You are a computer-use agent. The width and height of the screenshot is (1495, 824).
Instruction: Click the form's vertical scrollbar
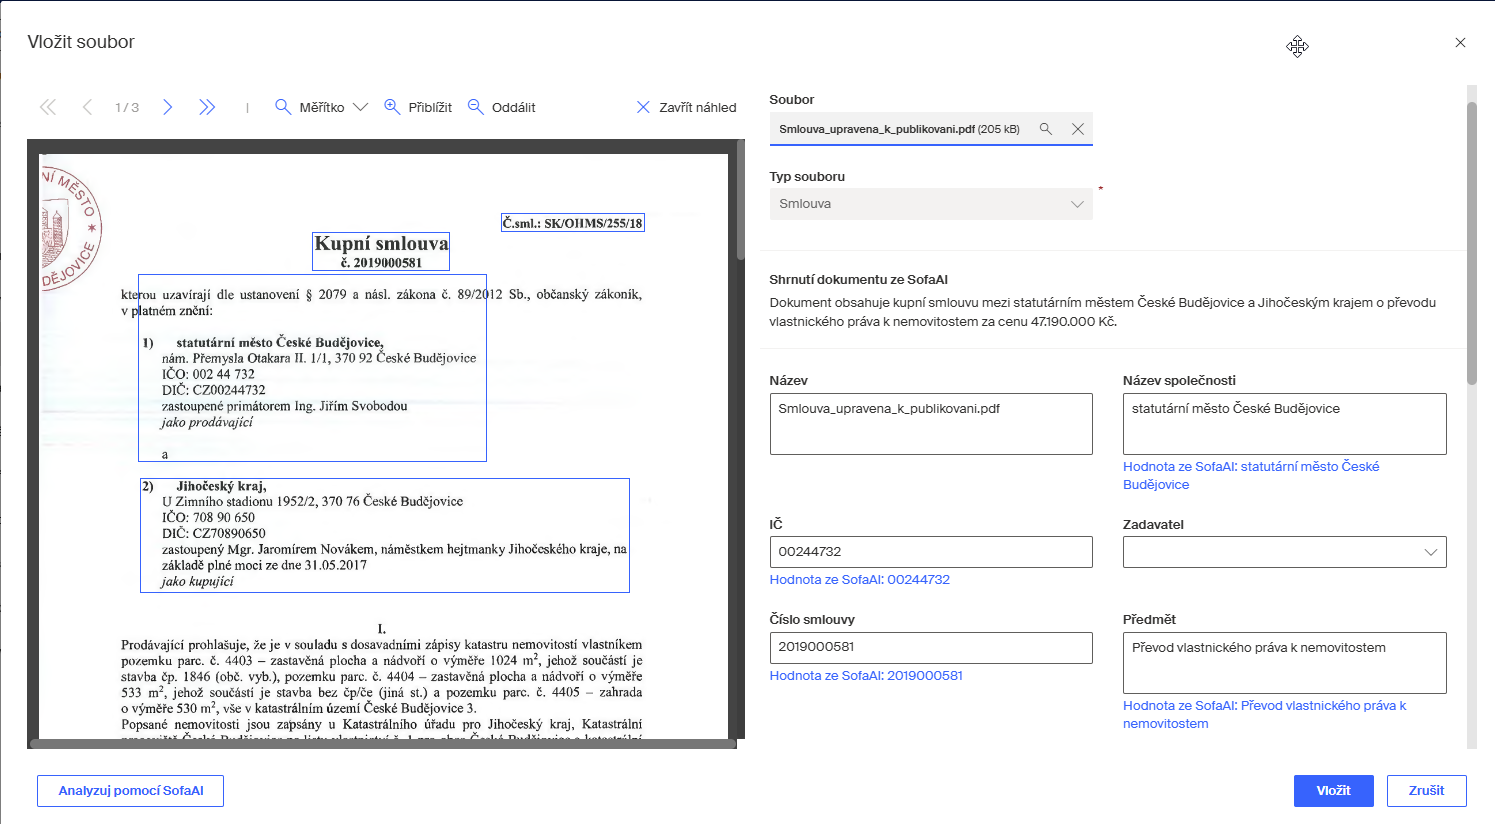click(1472, 243)
